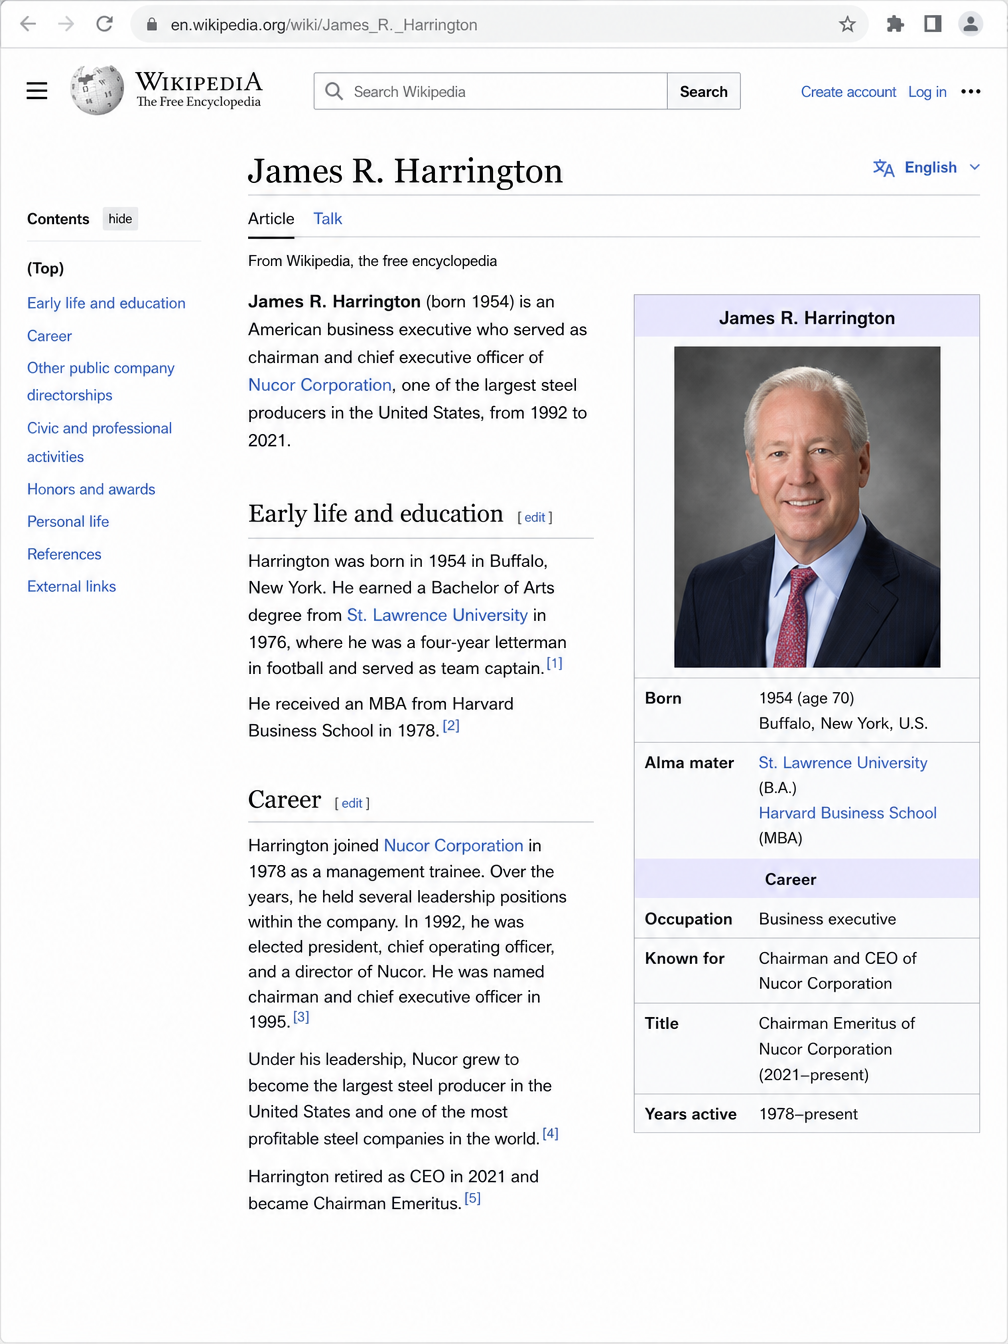This screenshot has height=1344, width=1008.
Task: Toggle the browser side panel icon
Action: coord(933,24)
